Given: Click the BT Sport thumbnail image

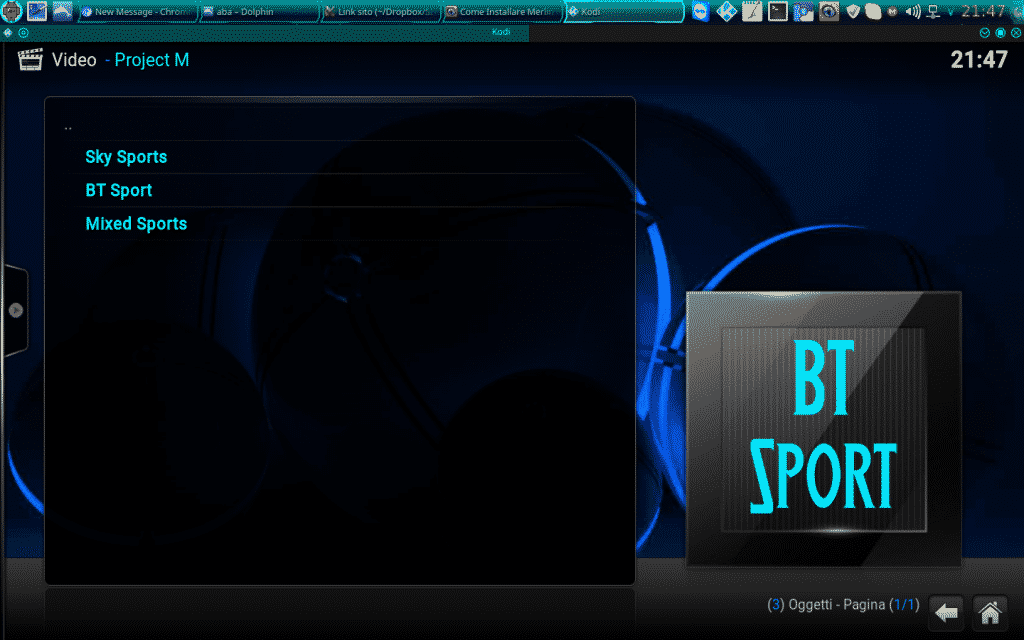Looking at the screenshot, I should [824, 428].
